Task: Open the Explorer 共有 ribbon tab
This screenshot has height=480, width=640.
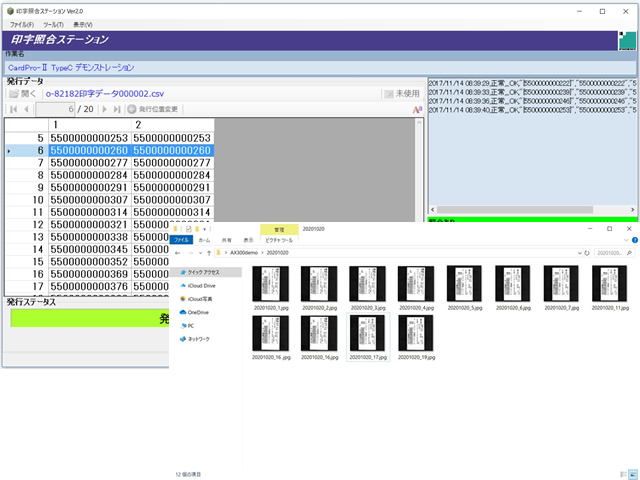Action: (x=227, y=240)
